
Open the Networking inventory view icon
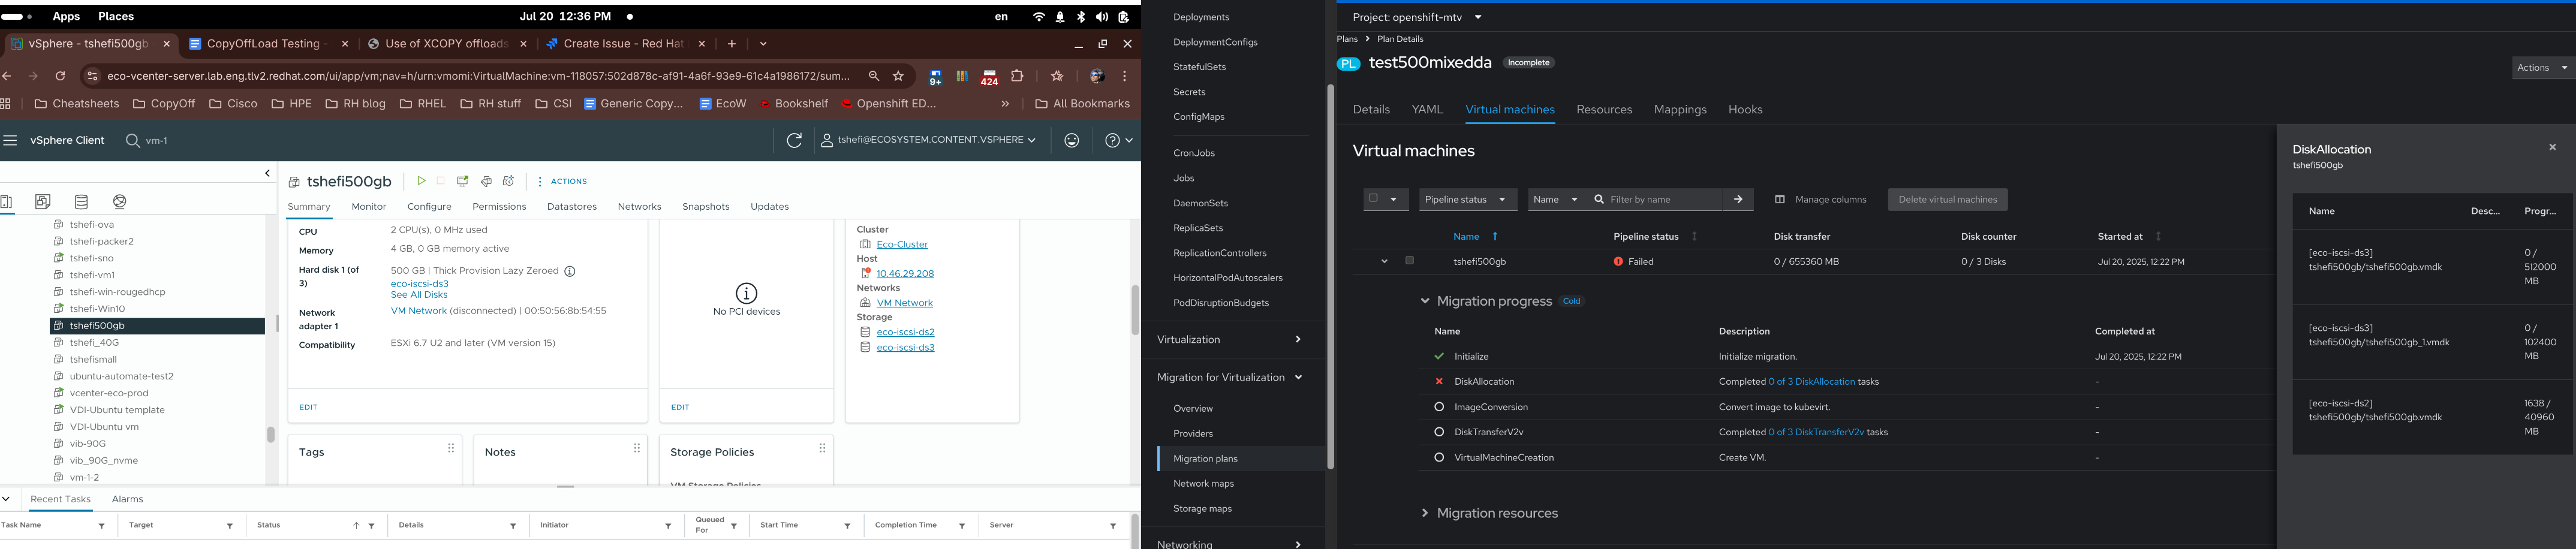click(x=120, y=202)
